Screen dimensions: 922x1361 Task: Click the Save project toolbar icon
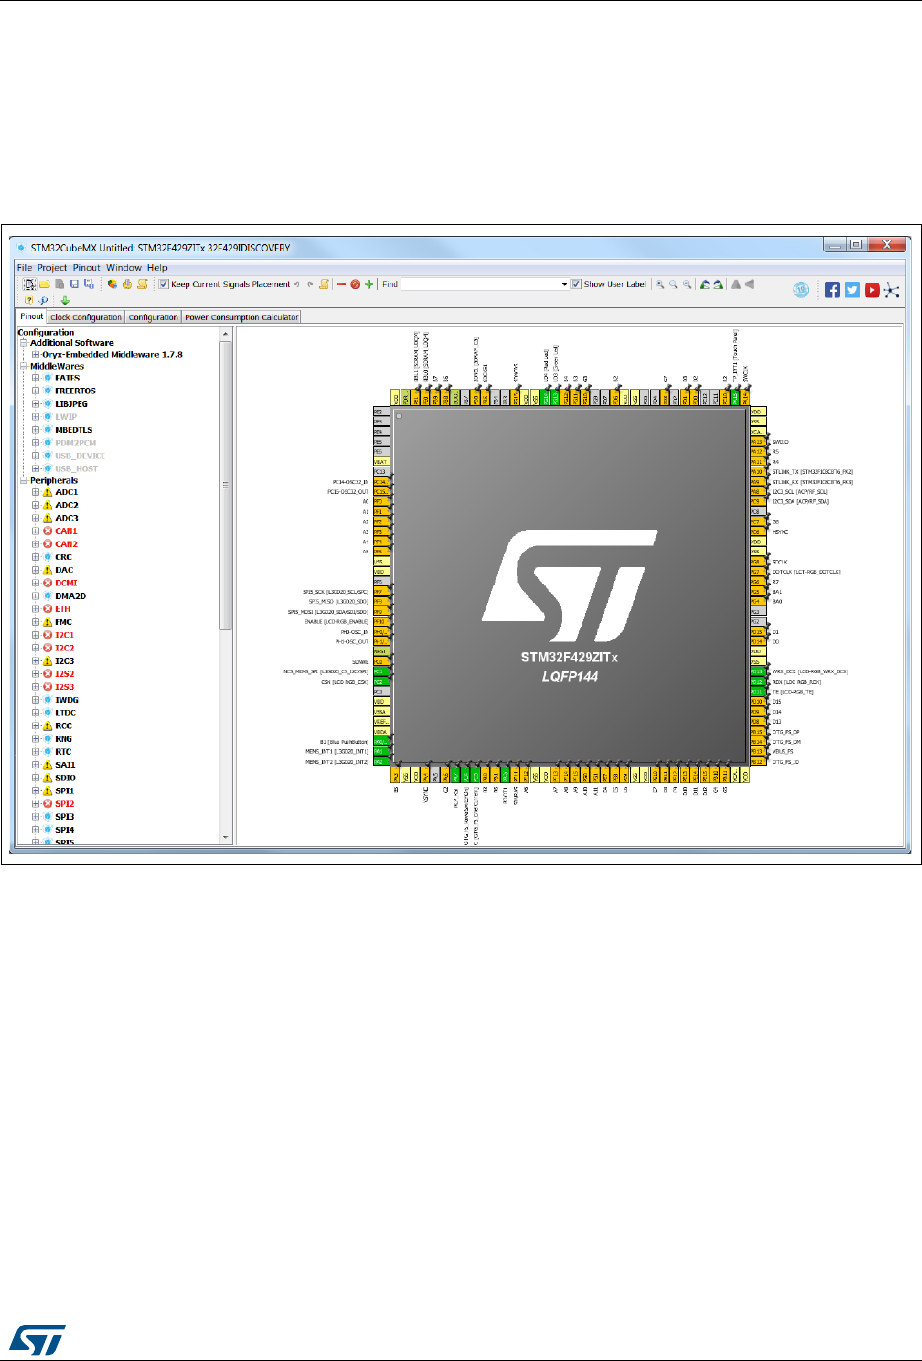(x=75, y=285)
